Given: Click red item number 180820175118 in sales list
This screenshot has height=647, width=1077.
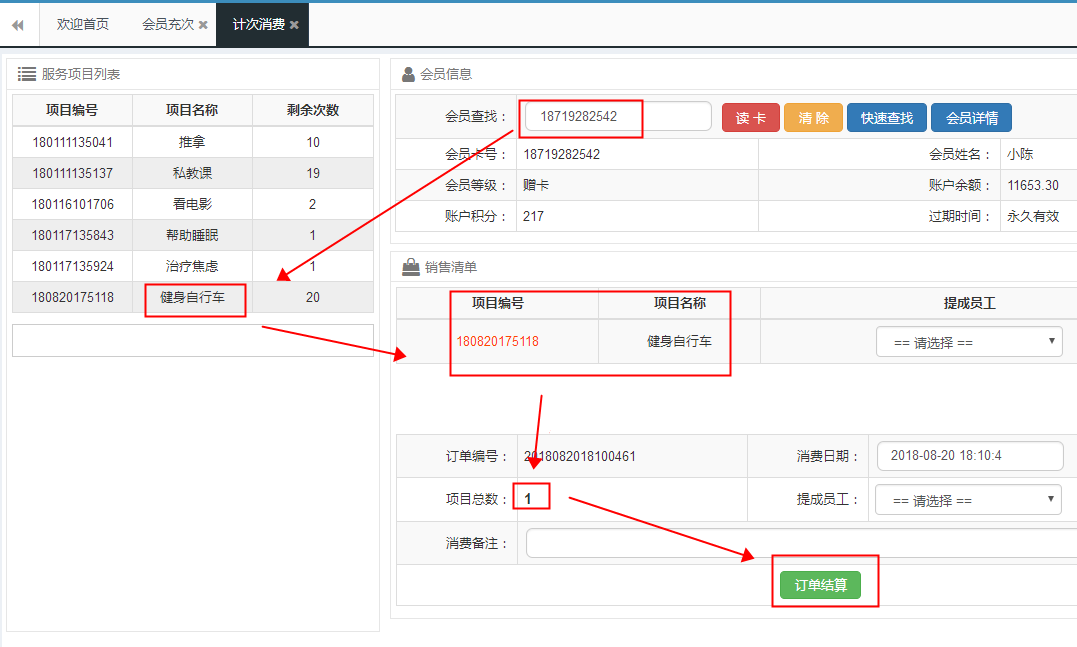Looking at the screenshot, I should coord(497,341).
